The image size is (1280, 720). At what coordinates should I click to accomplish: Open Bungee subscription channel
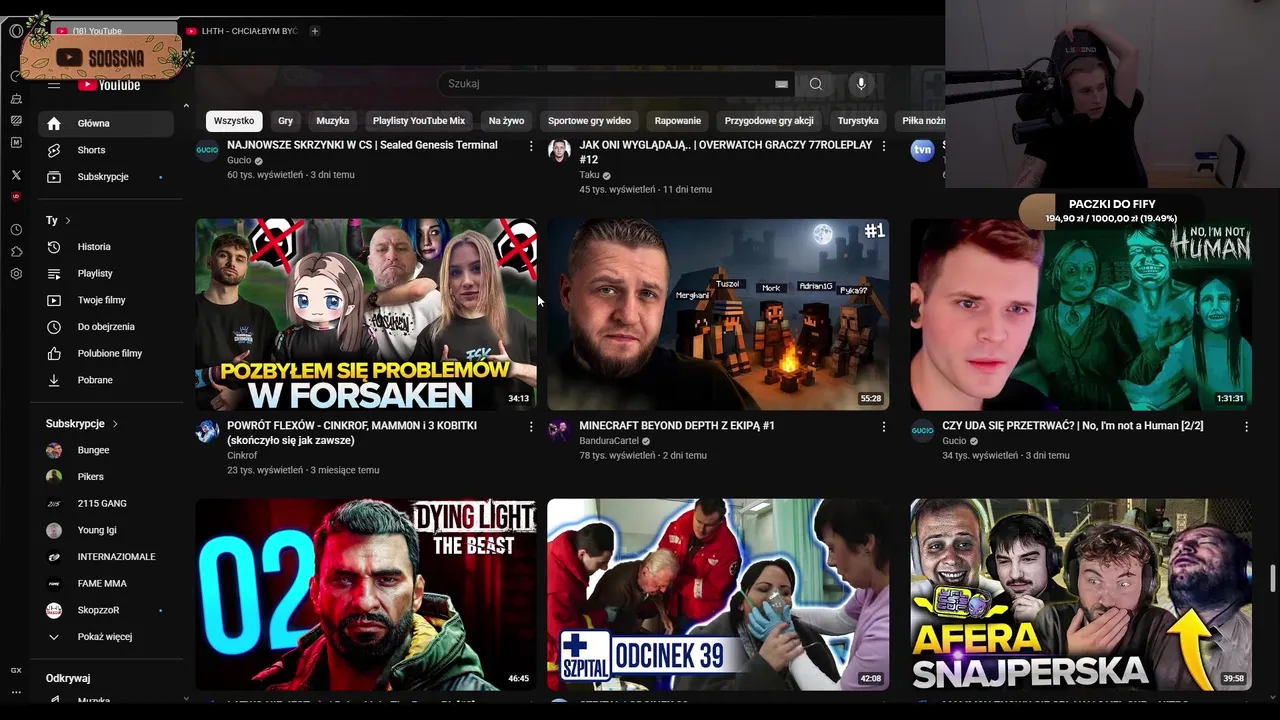pos(106,450)
